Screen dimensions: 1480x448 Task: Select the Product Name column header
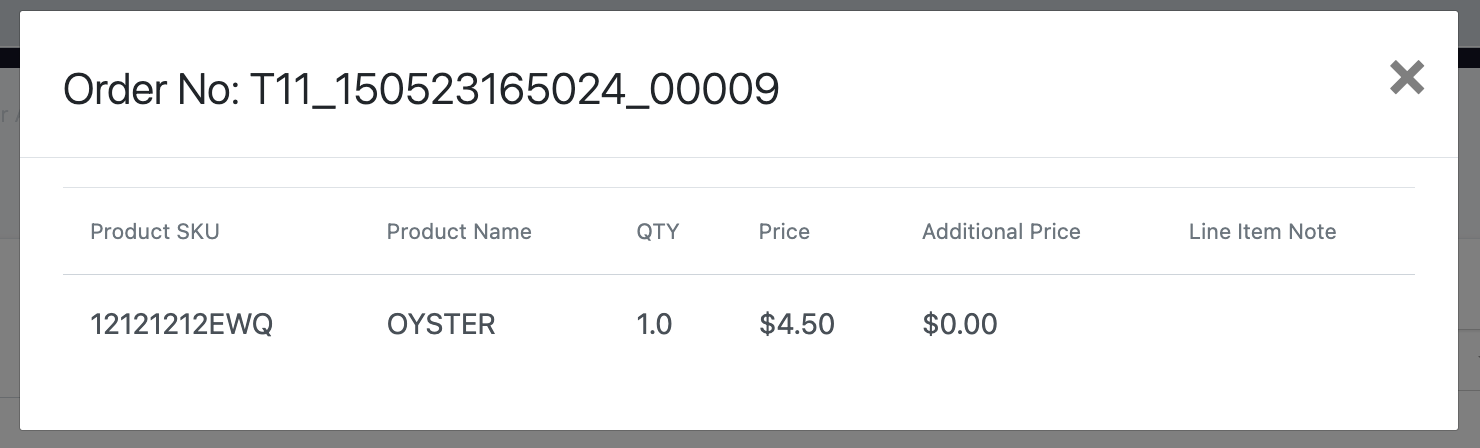click(459, 232)
